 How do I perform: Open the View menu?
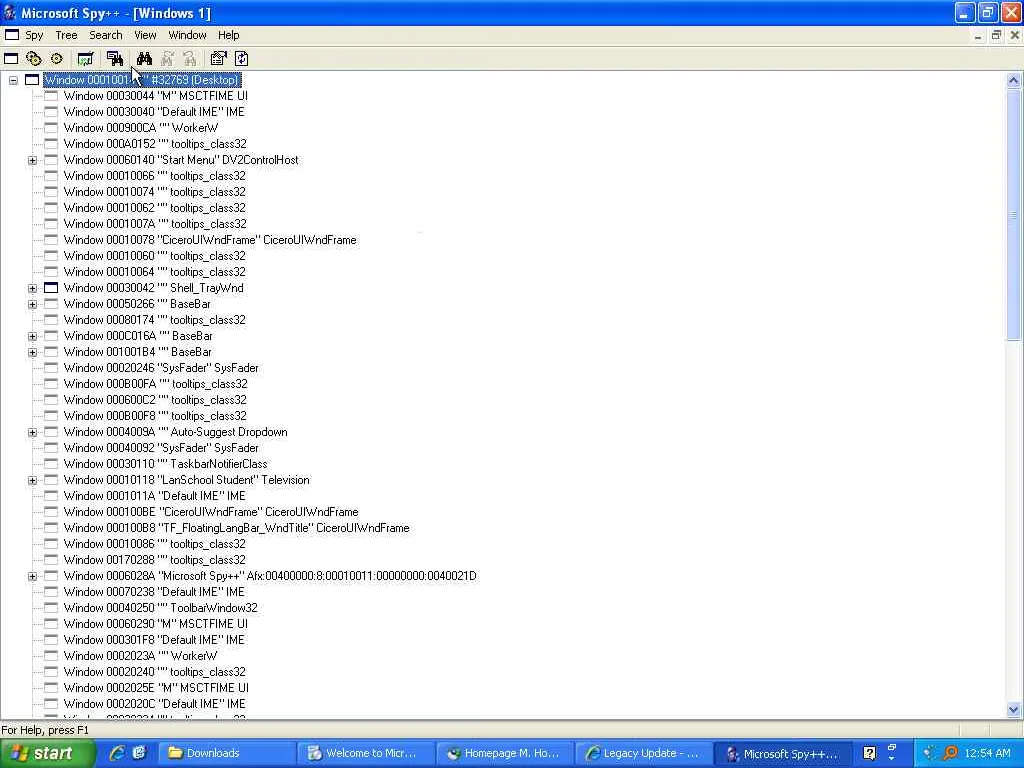click(x=145, y=35)
